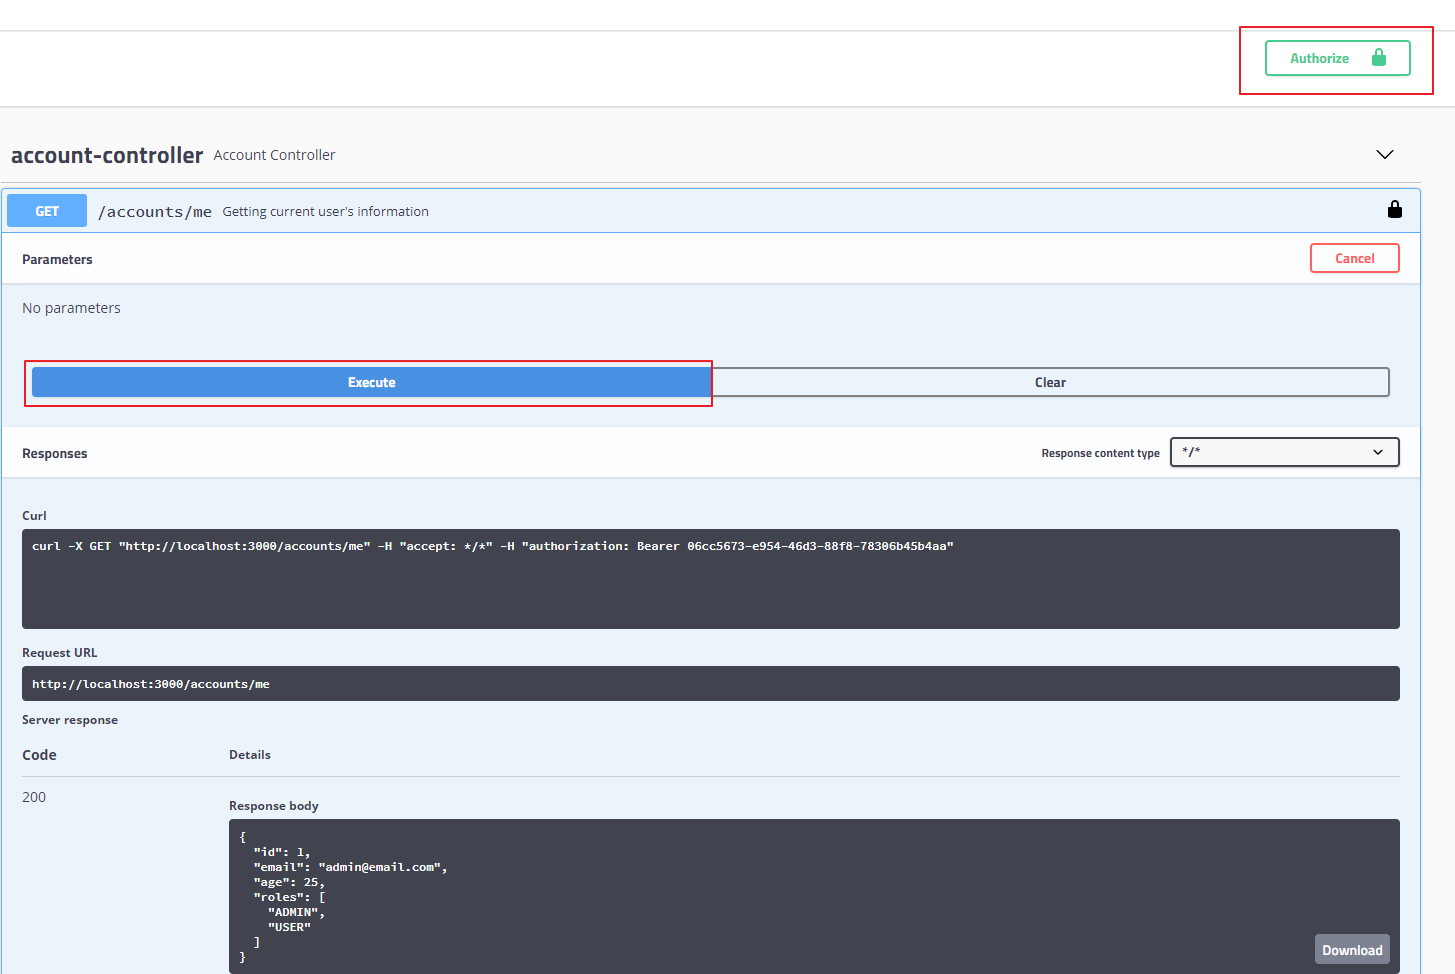Click the Account Controller subtitle
Screen dimensions: 1455x974
click(274, 155)
